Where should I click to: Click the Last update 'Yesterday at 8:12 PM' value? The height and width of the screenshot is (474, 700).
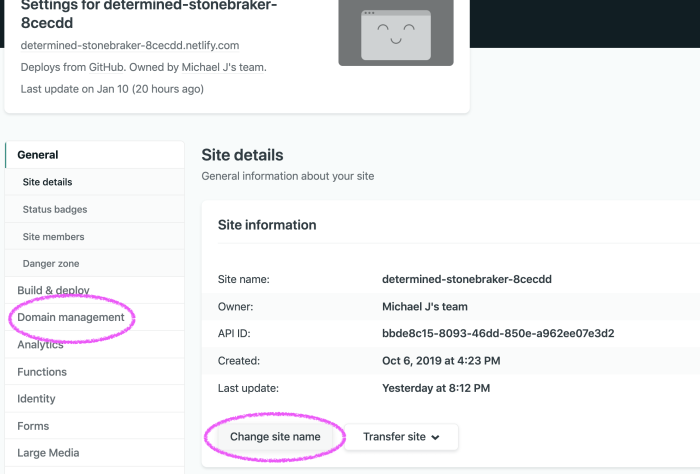click(x=436, y=388)
